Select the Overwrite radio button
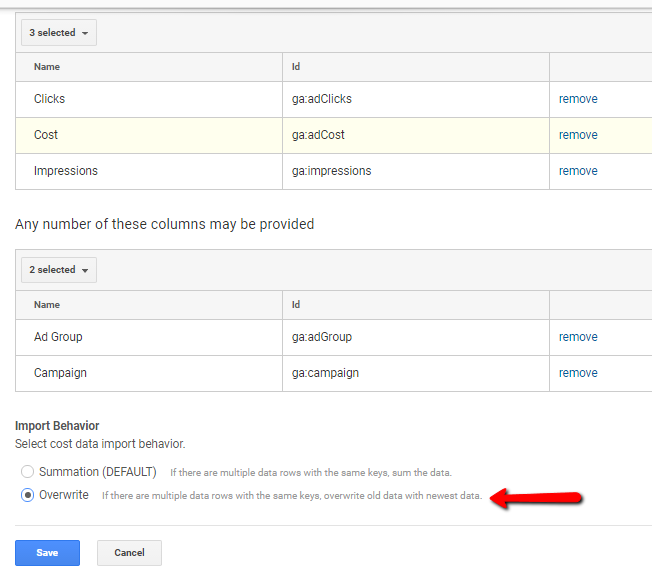The height and width of the screenshot is (567, 652). tap(27, 495)
